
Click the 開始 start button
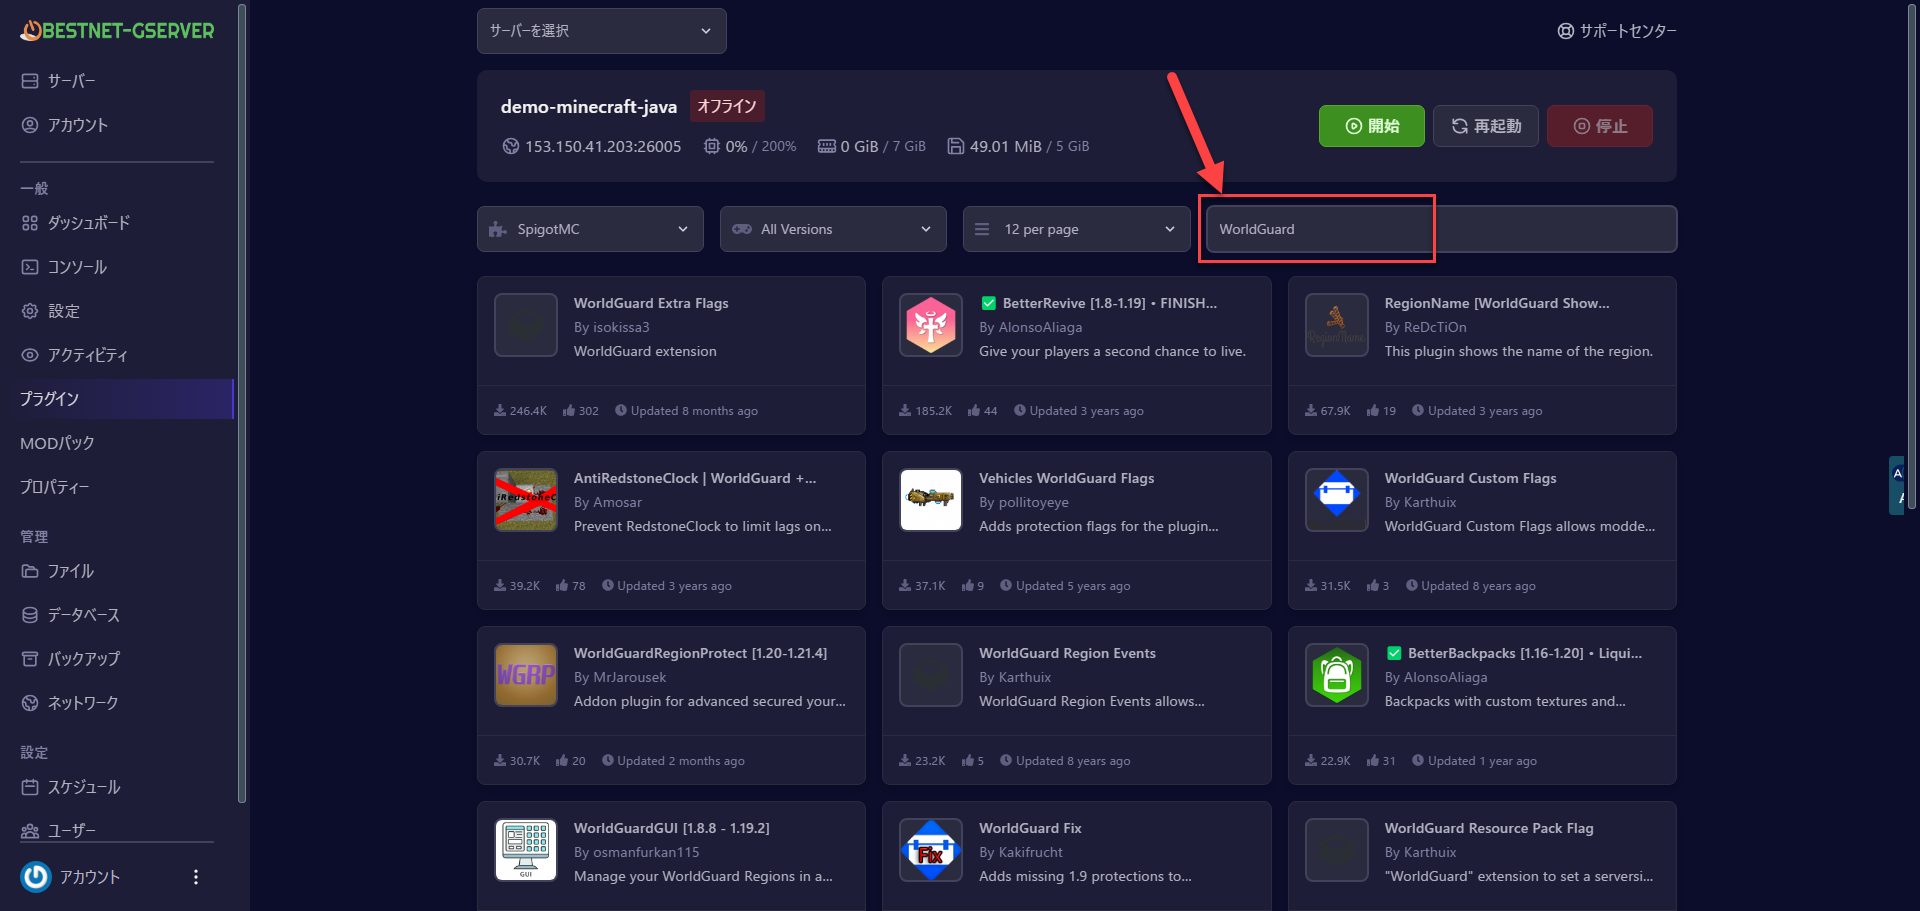[1372, 126]
